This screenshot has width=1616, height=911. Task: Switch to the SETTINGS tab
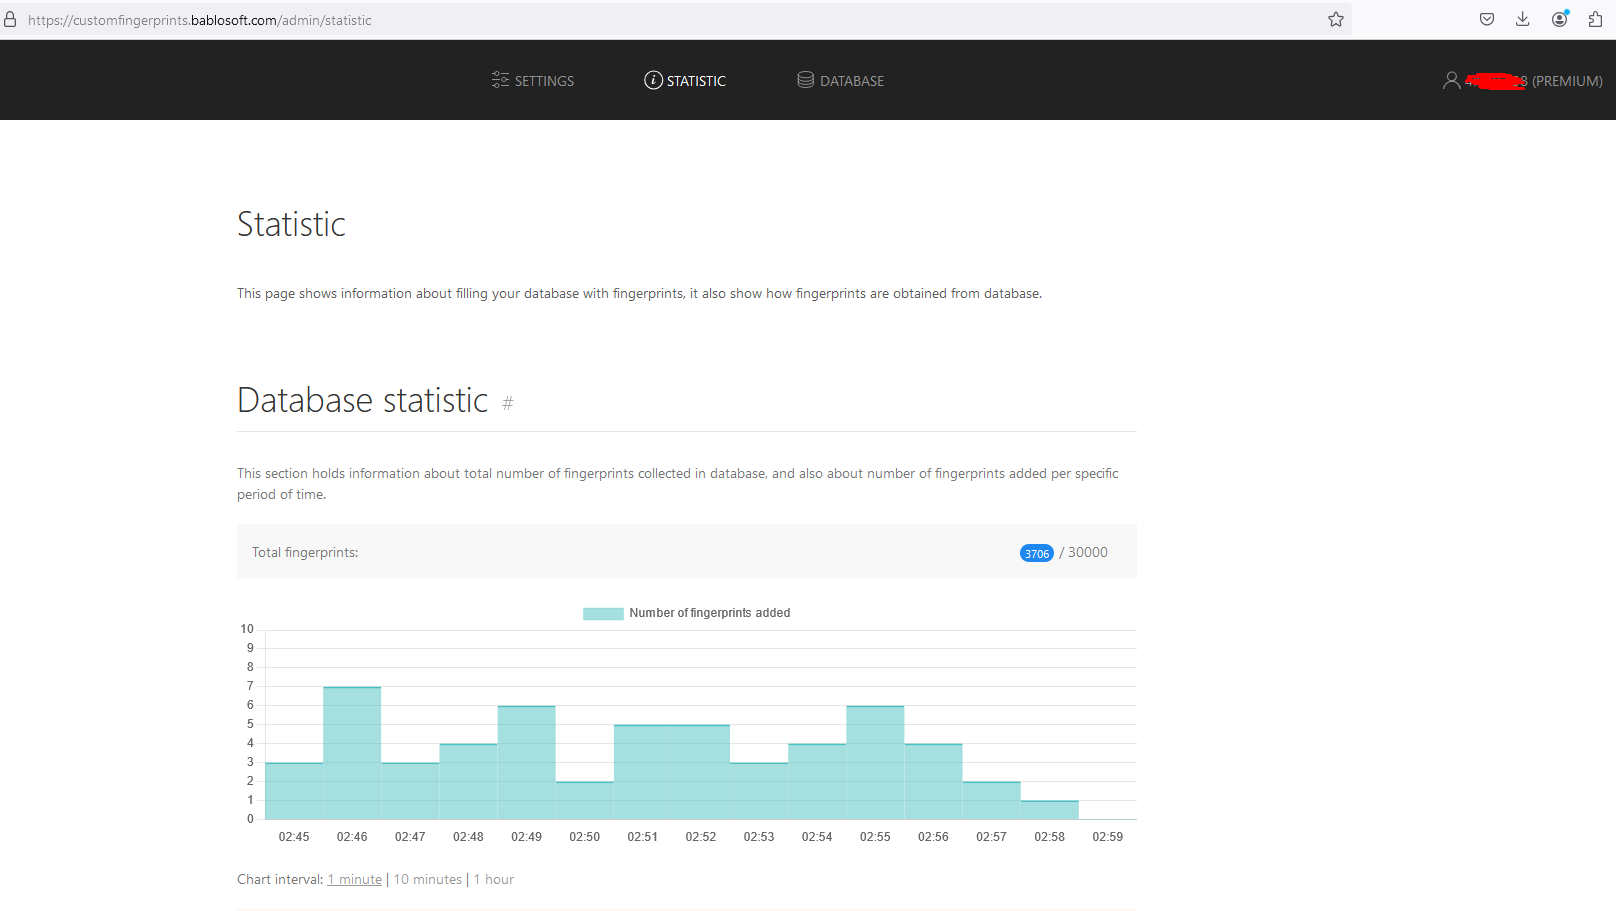click(544, 81)
